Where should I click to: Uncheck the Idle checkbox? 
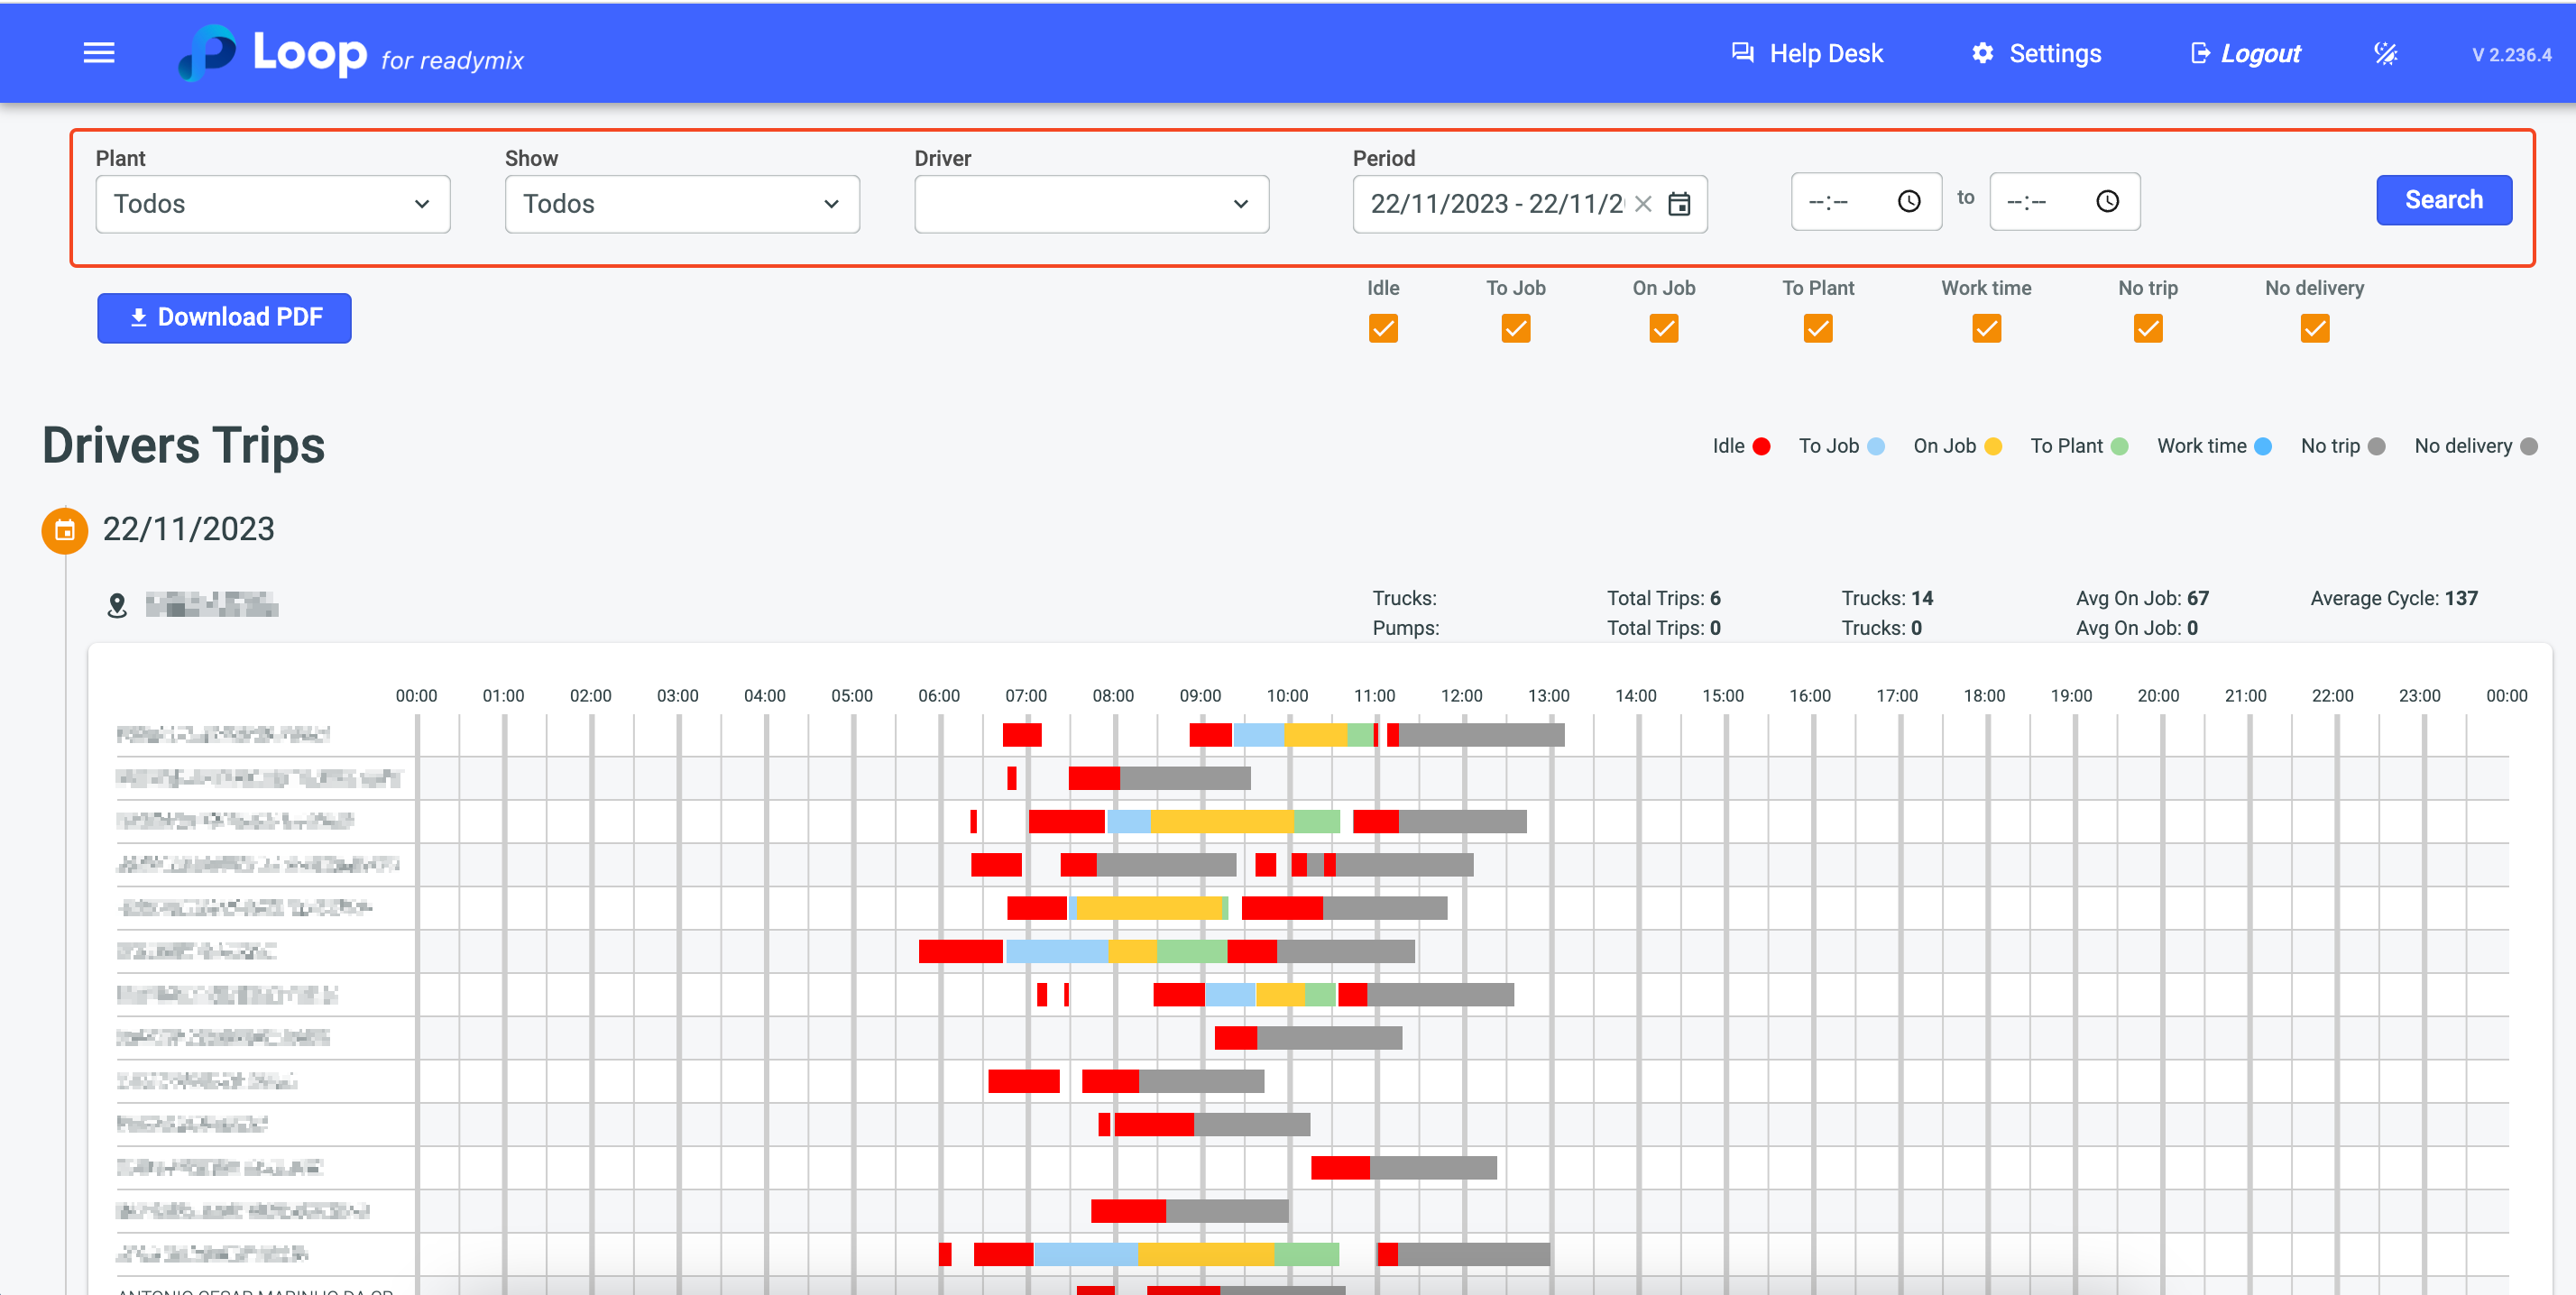pyautogui.click(x=1383, y=329)
